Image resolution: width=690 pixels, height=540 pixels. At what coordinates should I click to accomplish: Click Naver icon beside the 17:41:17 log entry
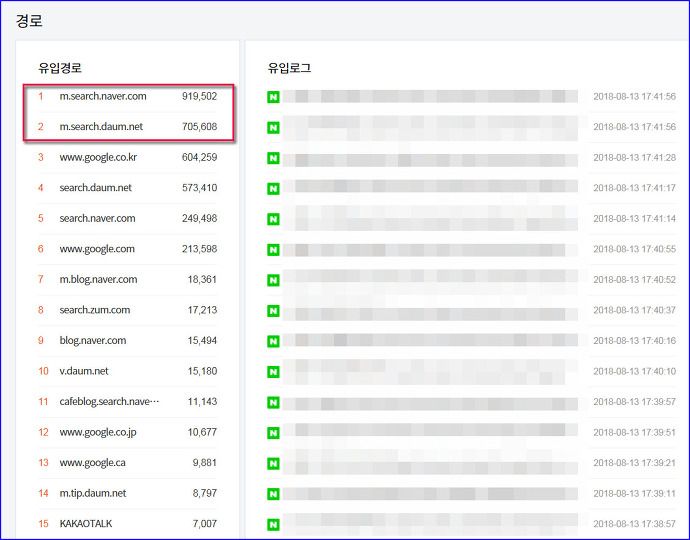[x=273, y=188]
